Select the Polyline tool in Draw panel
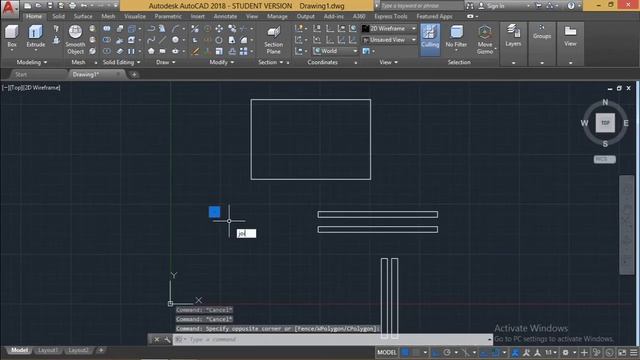Viewport: 640px width, 360px height. click(x=151, y=29)
